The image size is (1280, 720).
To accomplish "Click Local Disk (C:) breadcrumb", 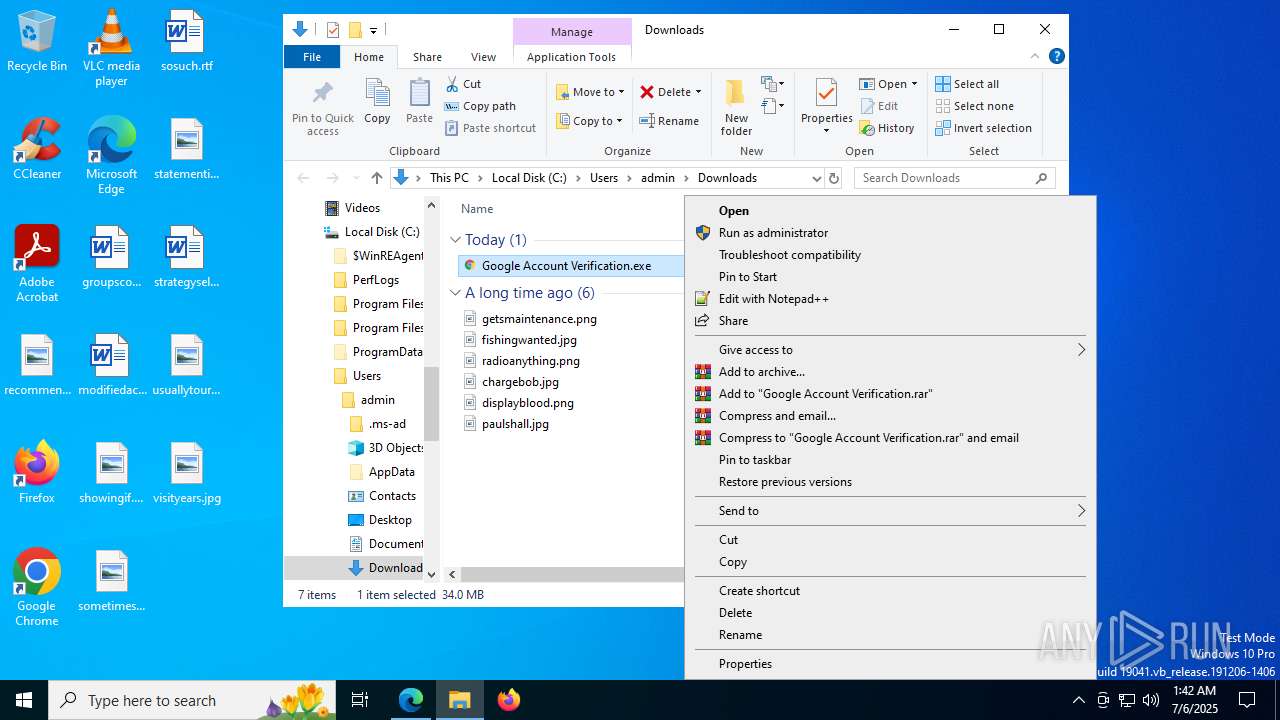I will pyautogui.click(x=529, y=178).
